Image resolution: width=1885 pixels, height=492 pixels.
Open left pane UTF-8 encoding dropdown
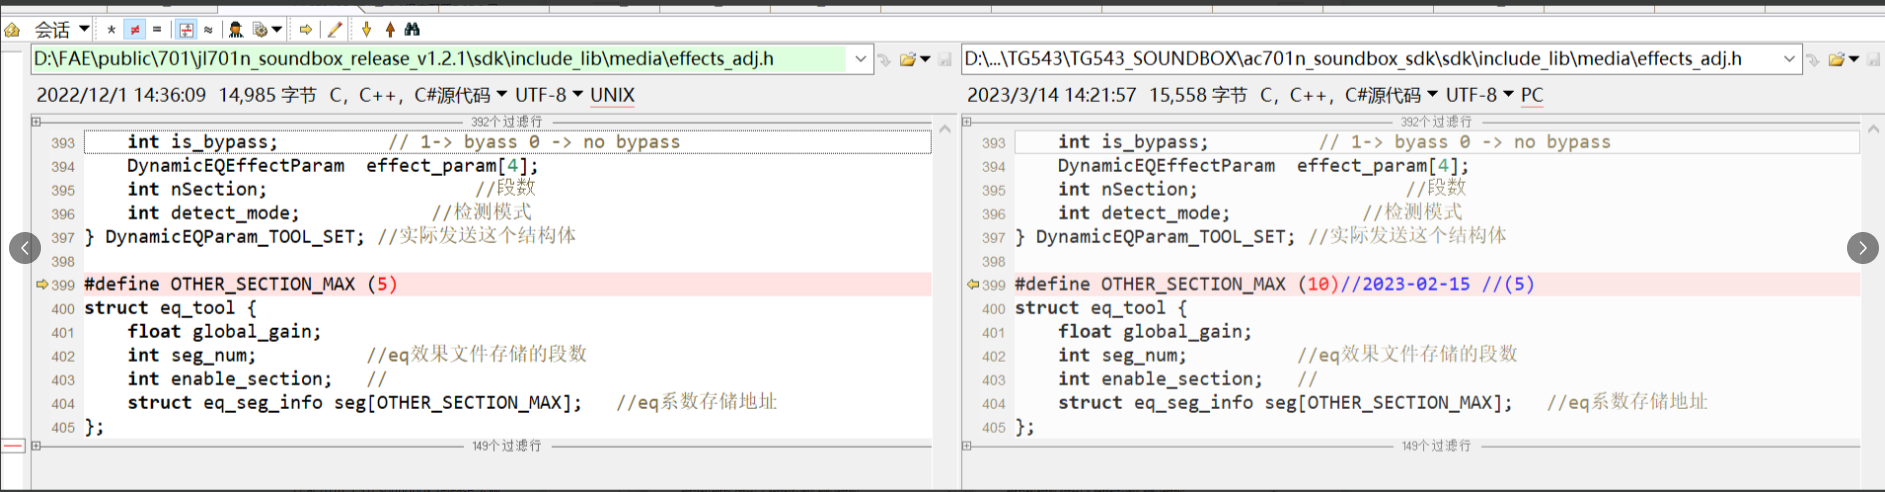[x=549, y=95]
